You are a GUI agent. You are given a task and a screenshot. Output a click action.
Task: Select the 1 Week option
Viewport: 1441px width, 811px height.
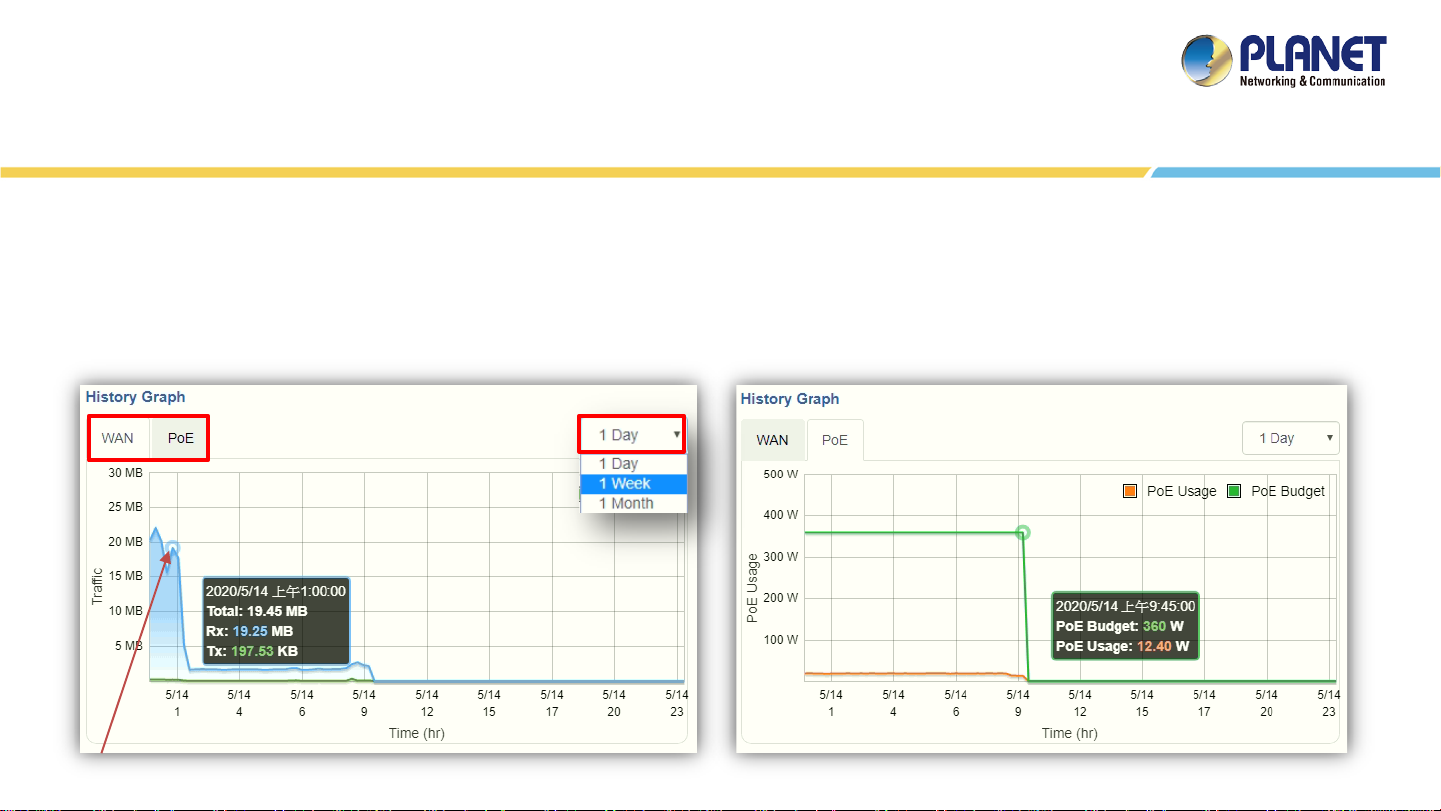coord(633,483)
